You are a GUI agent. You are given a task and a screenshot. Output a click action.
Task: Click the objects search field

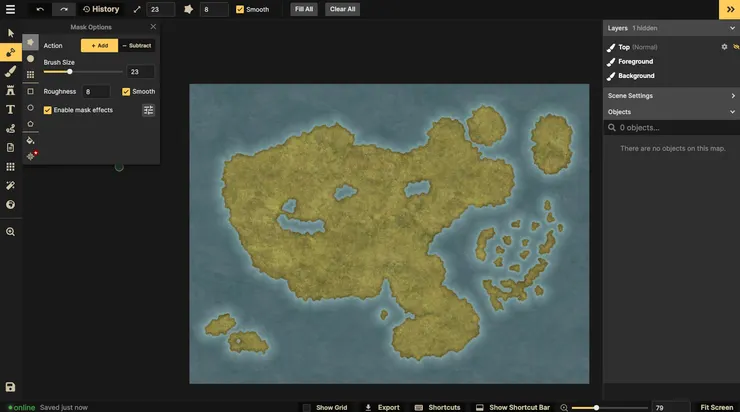click(671, 127)
